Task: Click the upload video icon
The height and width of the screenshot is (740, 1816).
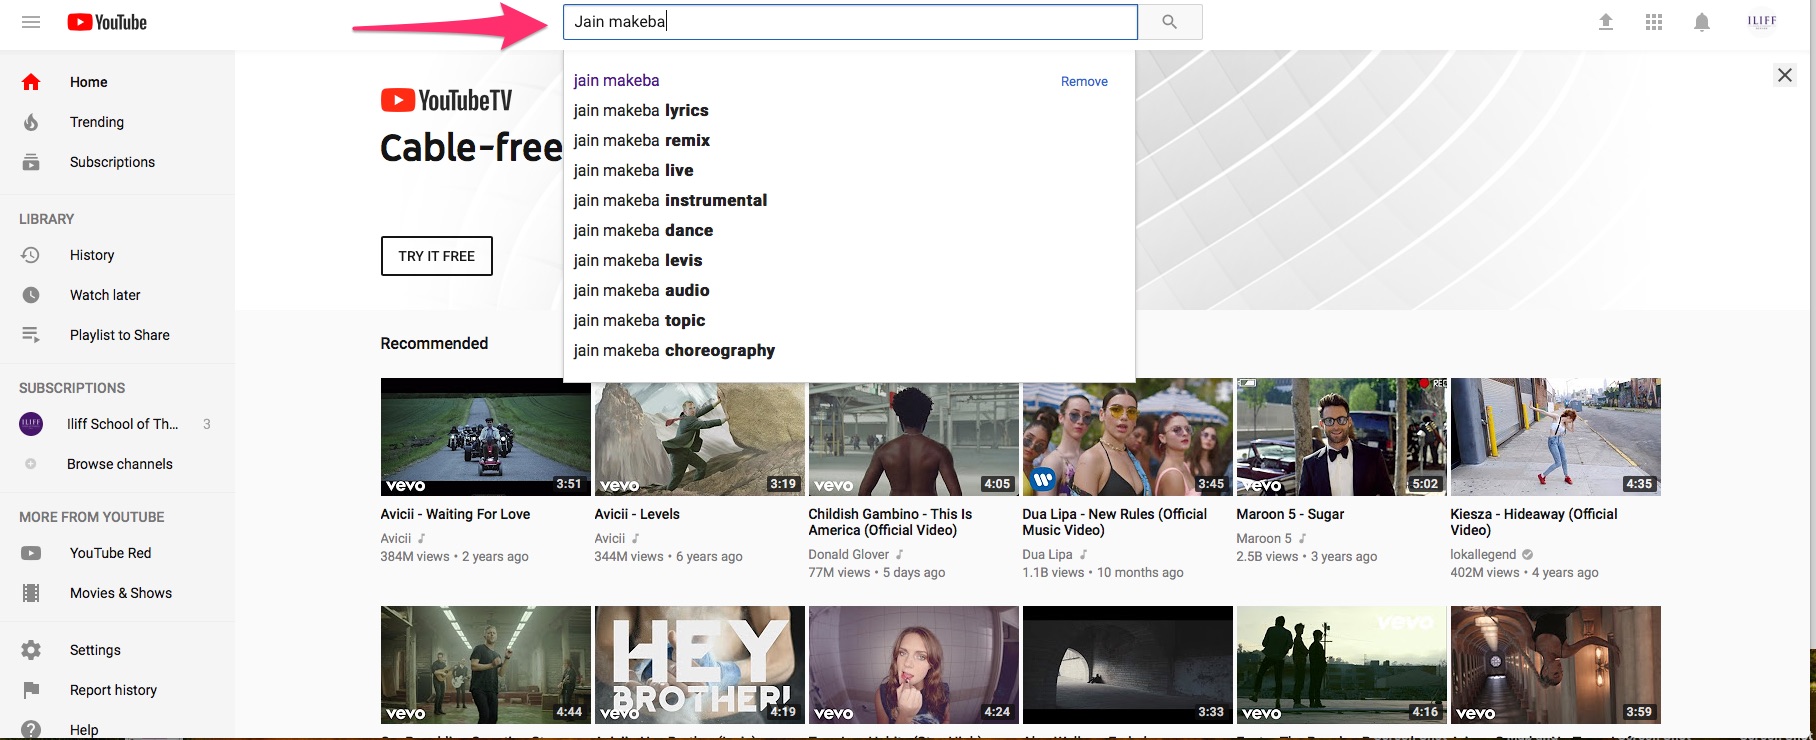Action: [1605, 22]
